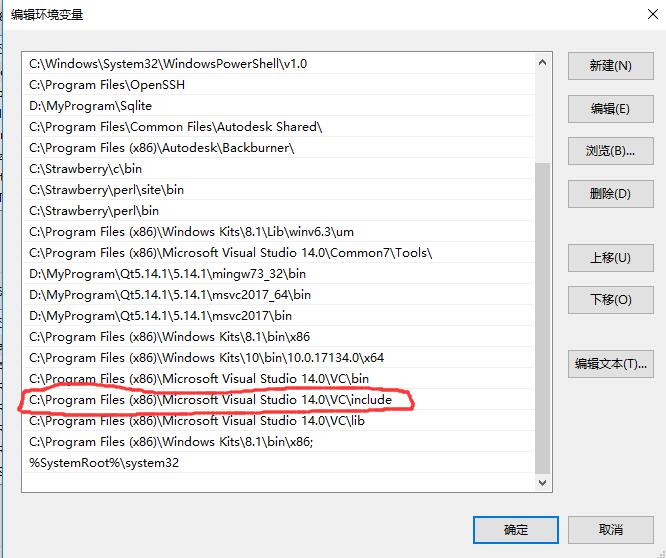Screen dimensions: 666x558
Task: Click the vertical scrollbar thumb
Action: point(542,318)
